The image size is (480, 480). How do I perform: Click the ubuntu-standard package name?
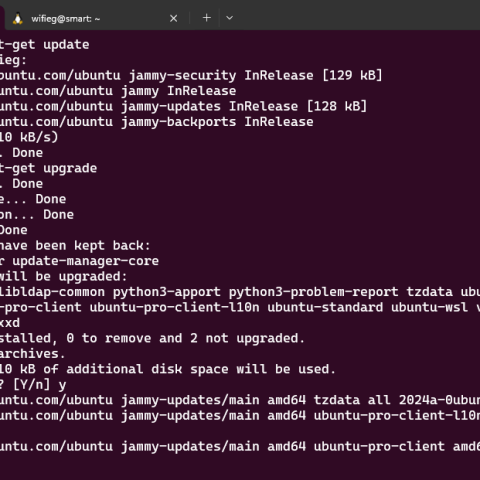[x=325, y=307]
